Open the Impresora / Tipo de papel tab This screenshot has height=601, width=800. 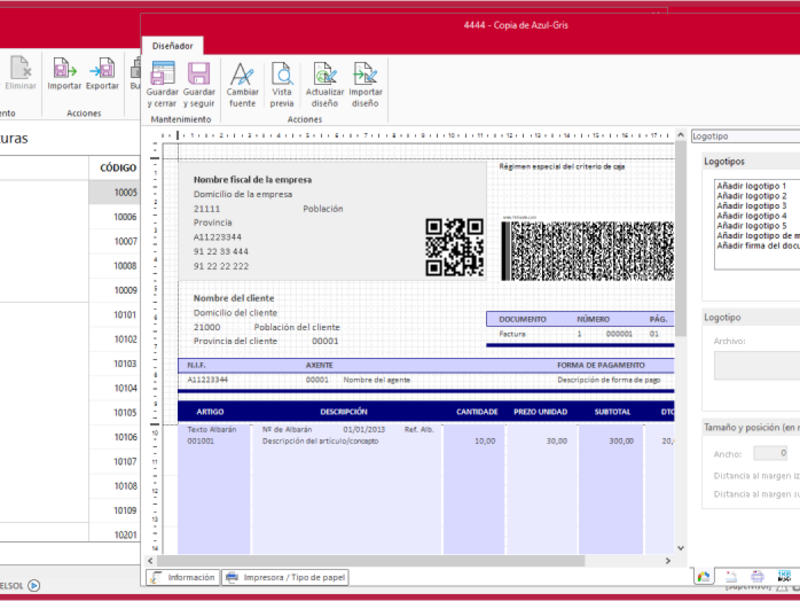284,577
